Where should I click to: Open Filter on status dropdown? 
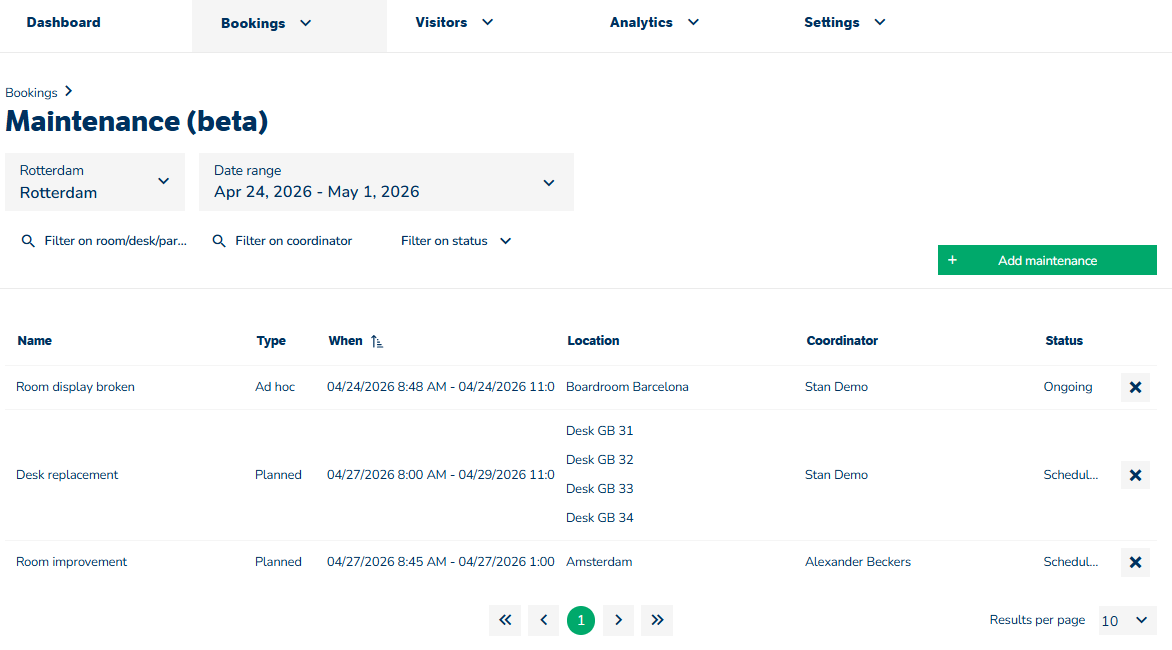click(456, 241)
